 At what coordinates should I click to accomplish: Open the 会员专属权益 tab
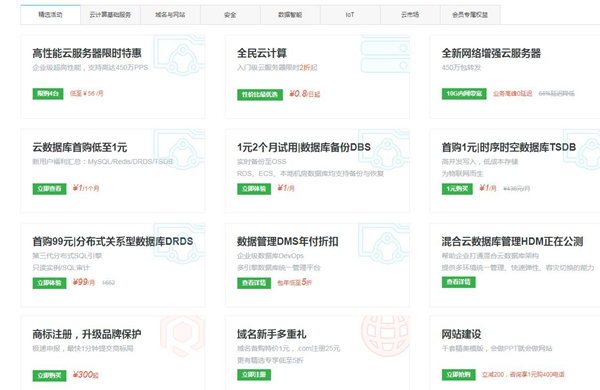tap(470, 15)
